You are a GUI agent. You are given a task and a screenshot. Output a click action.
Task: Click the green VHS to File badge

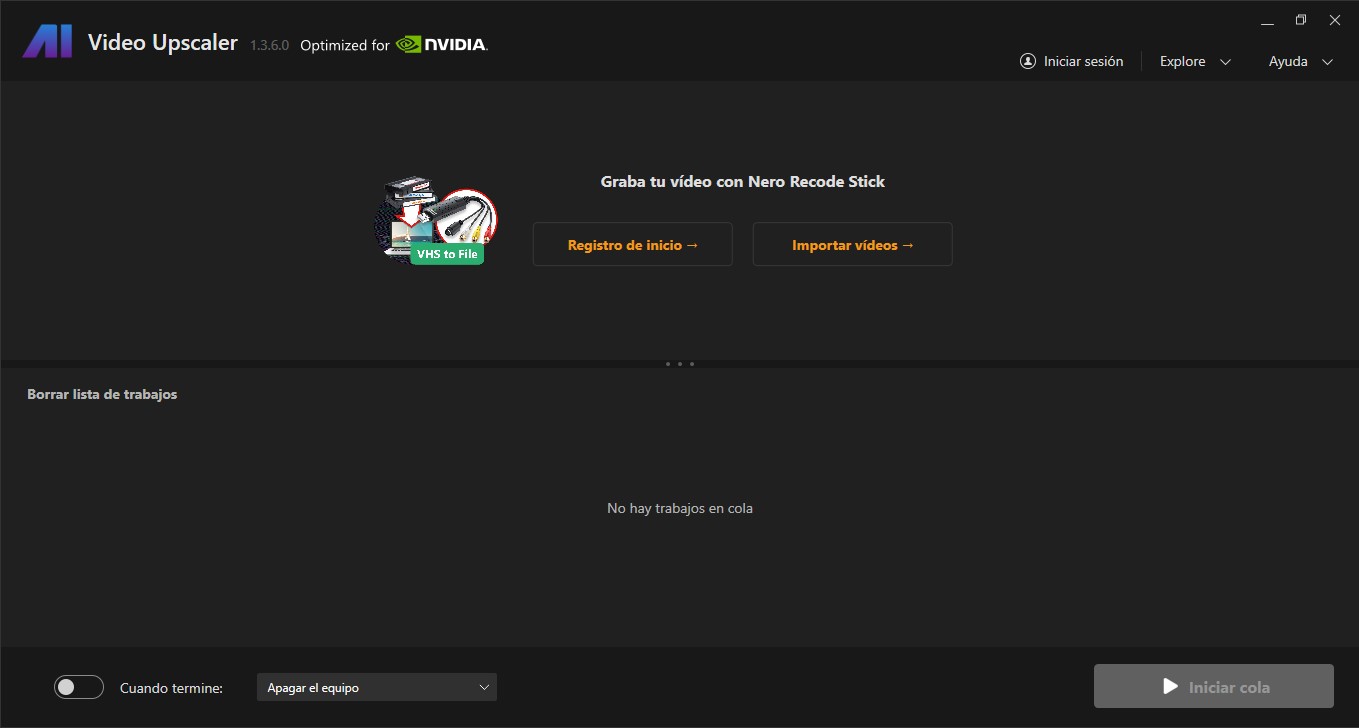click(x=447, y=254)
